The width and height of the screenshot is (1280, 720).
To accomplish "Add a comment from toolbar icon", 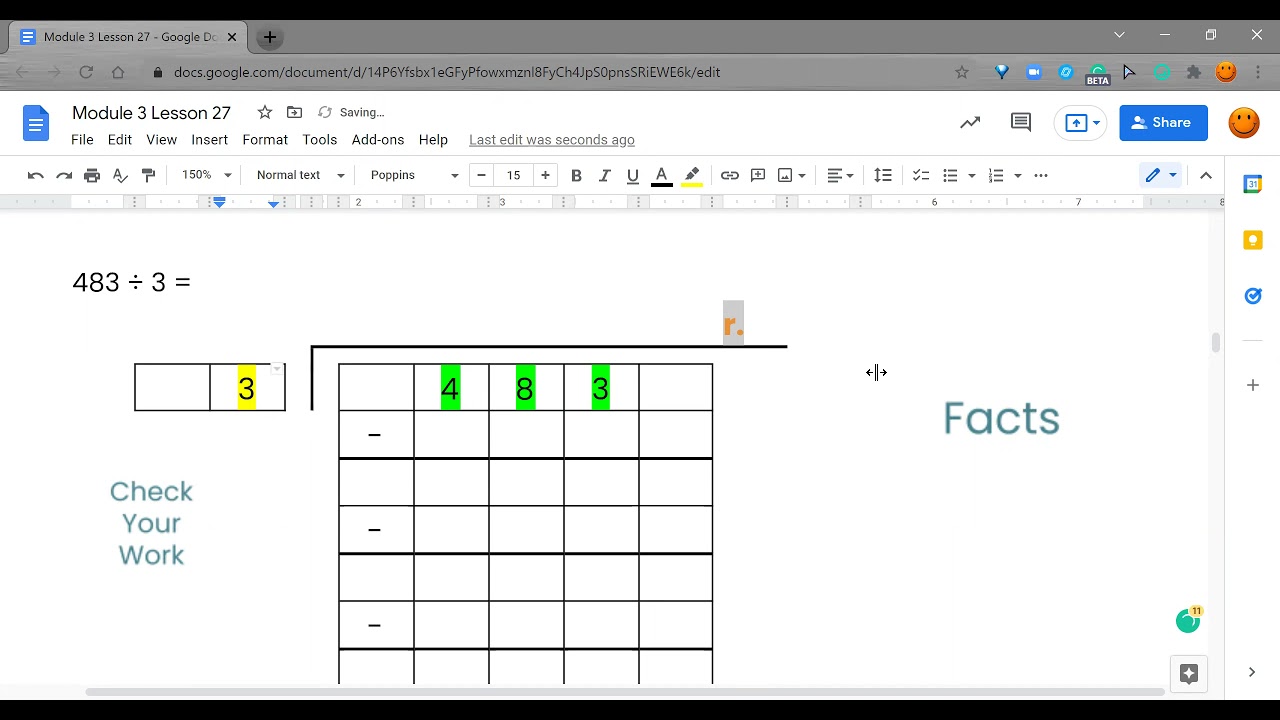I will click(x=758, y=175).
